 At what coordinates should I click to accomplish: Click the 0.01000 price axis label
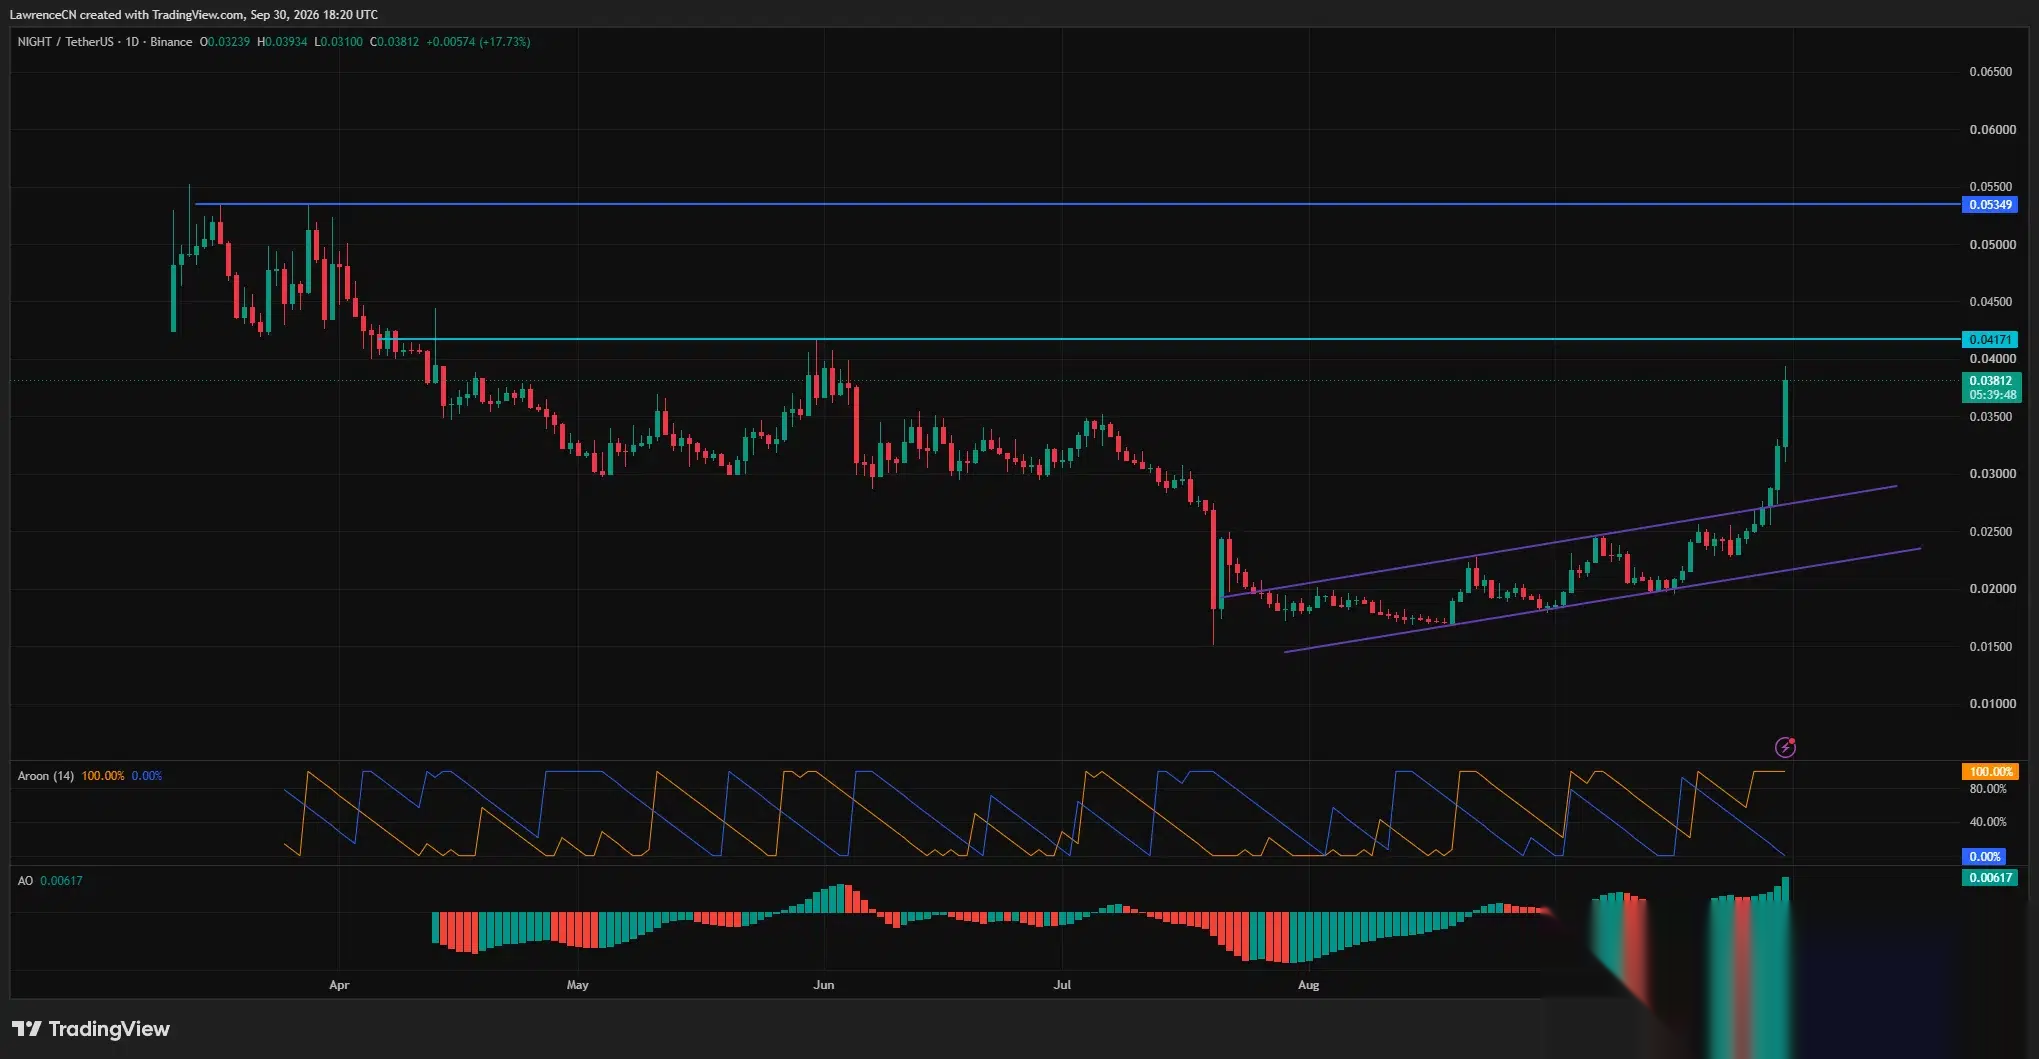coord(1992,704)
